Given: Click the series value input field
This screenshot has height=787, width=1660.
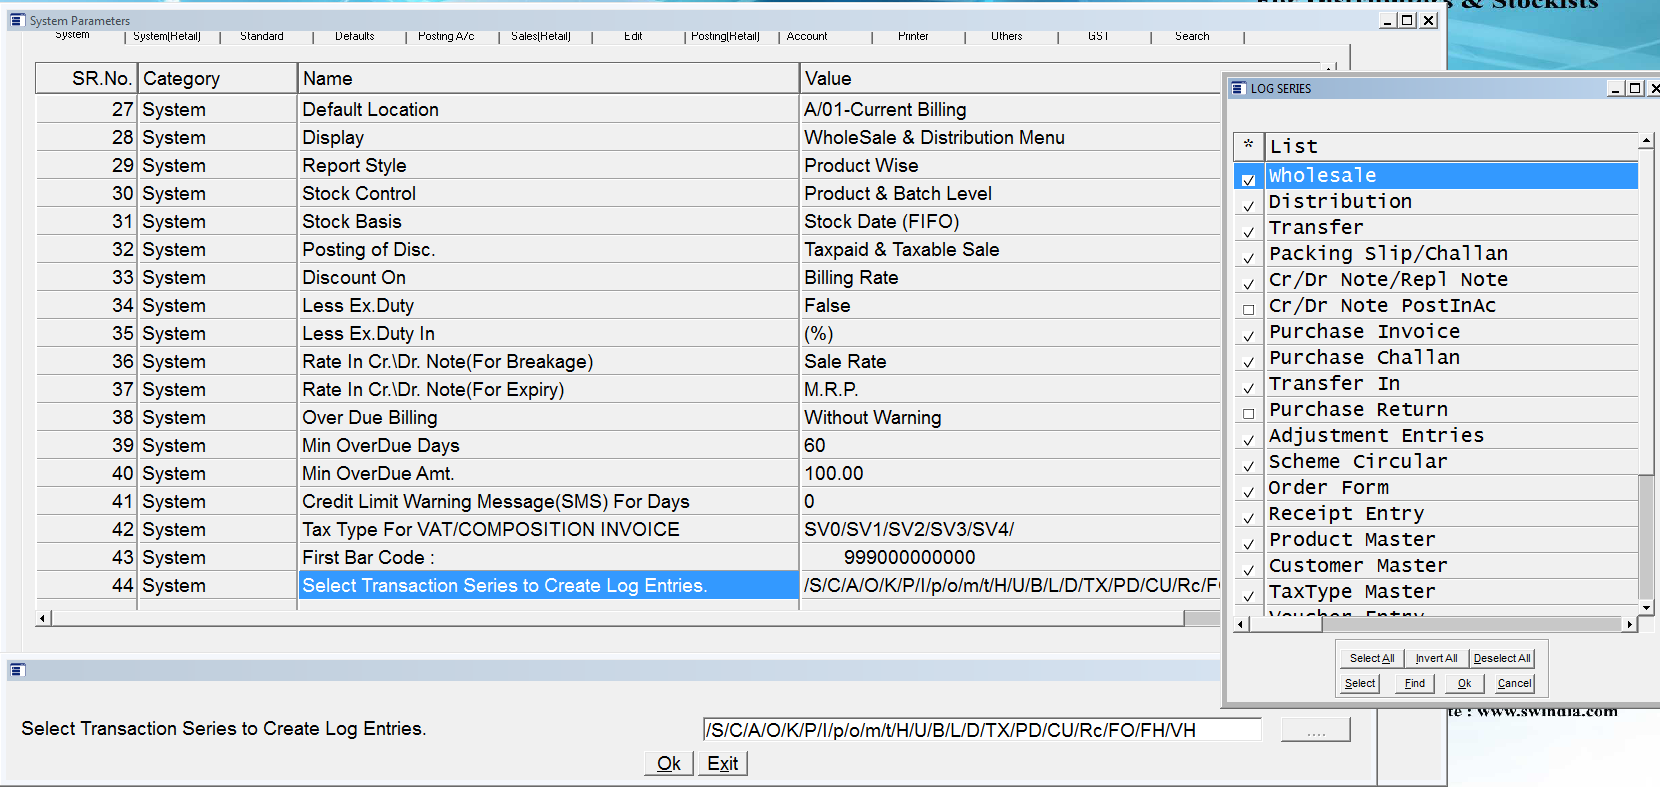Looking at the screenshot, I should 982,730.
